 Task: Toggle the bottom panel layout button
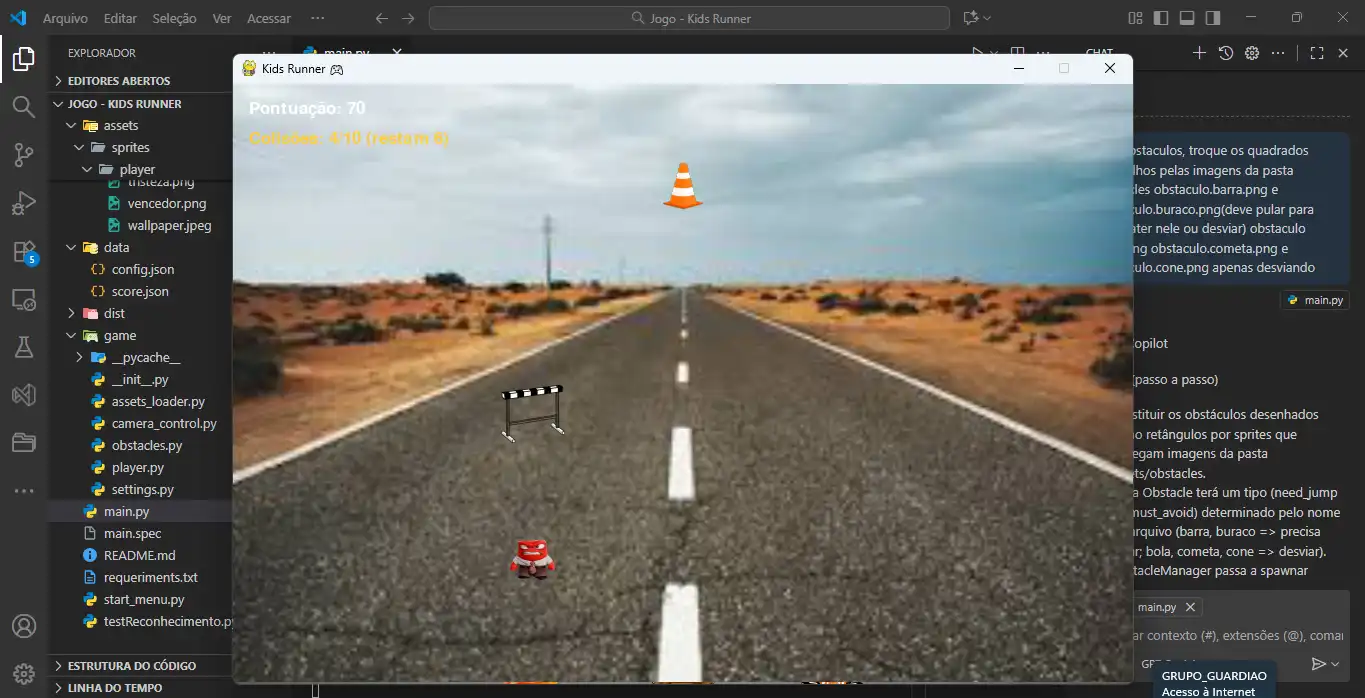tap(1187, 18)
